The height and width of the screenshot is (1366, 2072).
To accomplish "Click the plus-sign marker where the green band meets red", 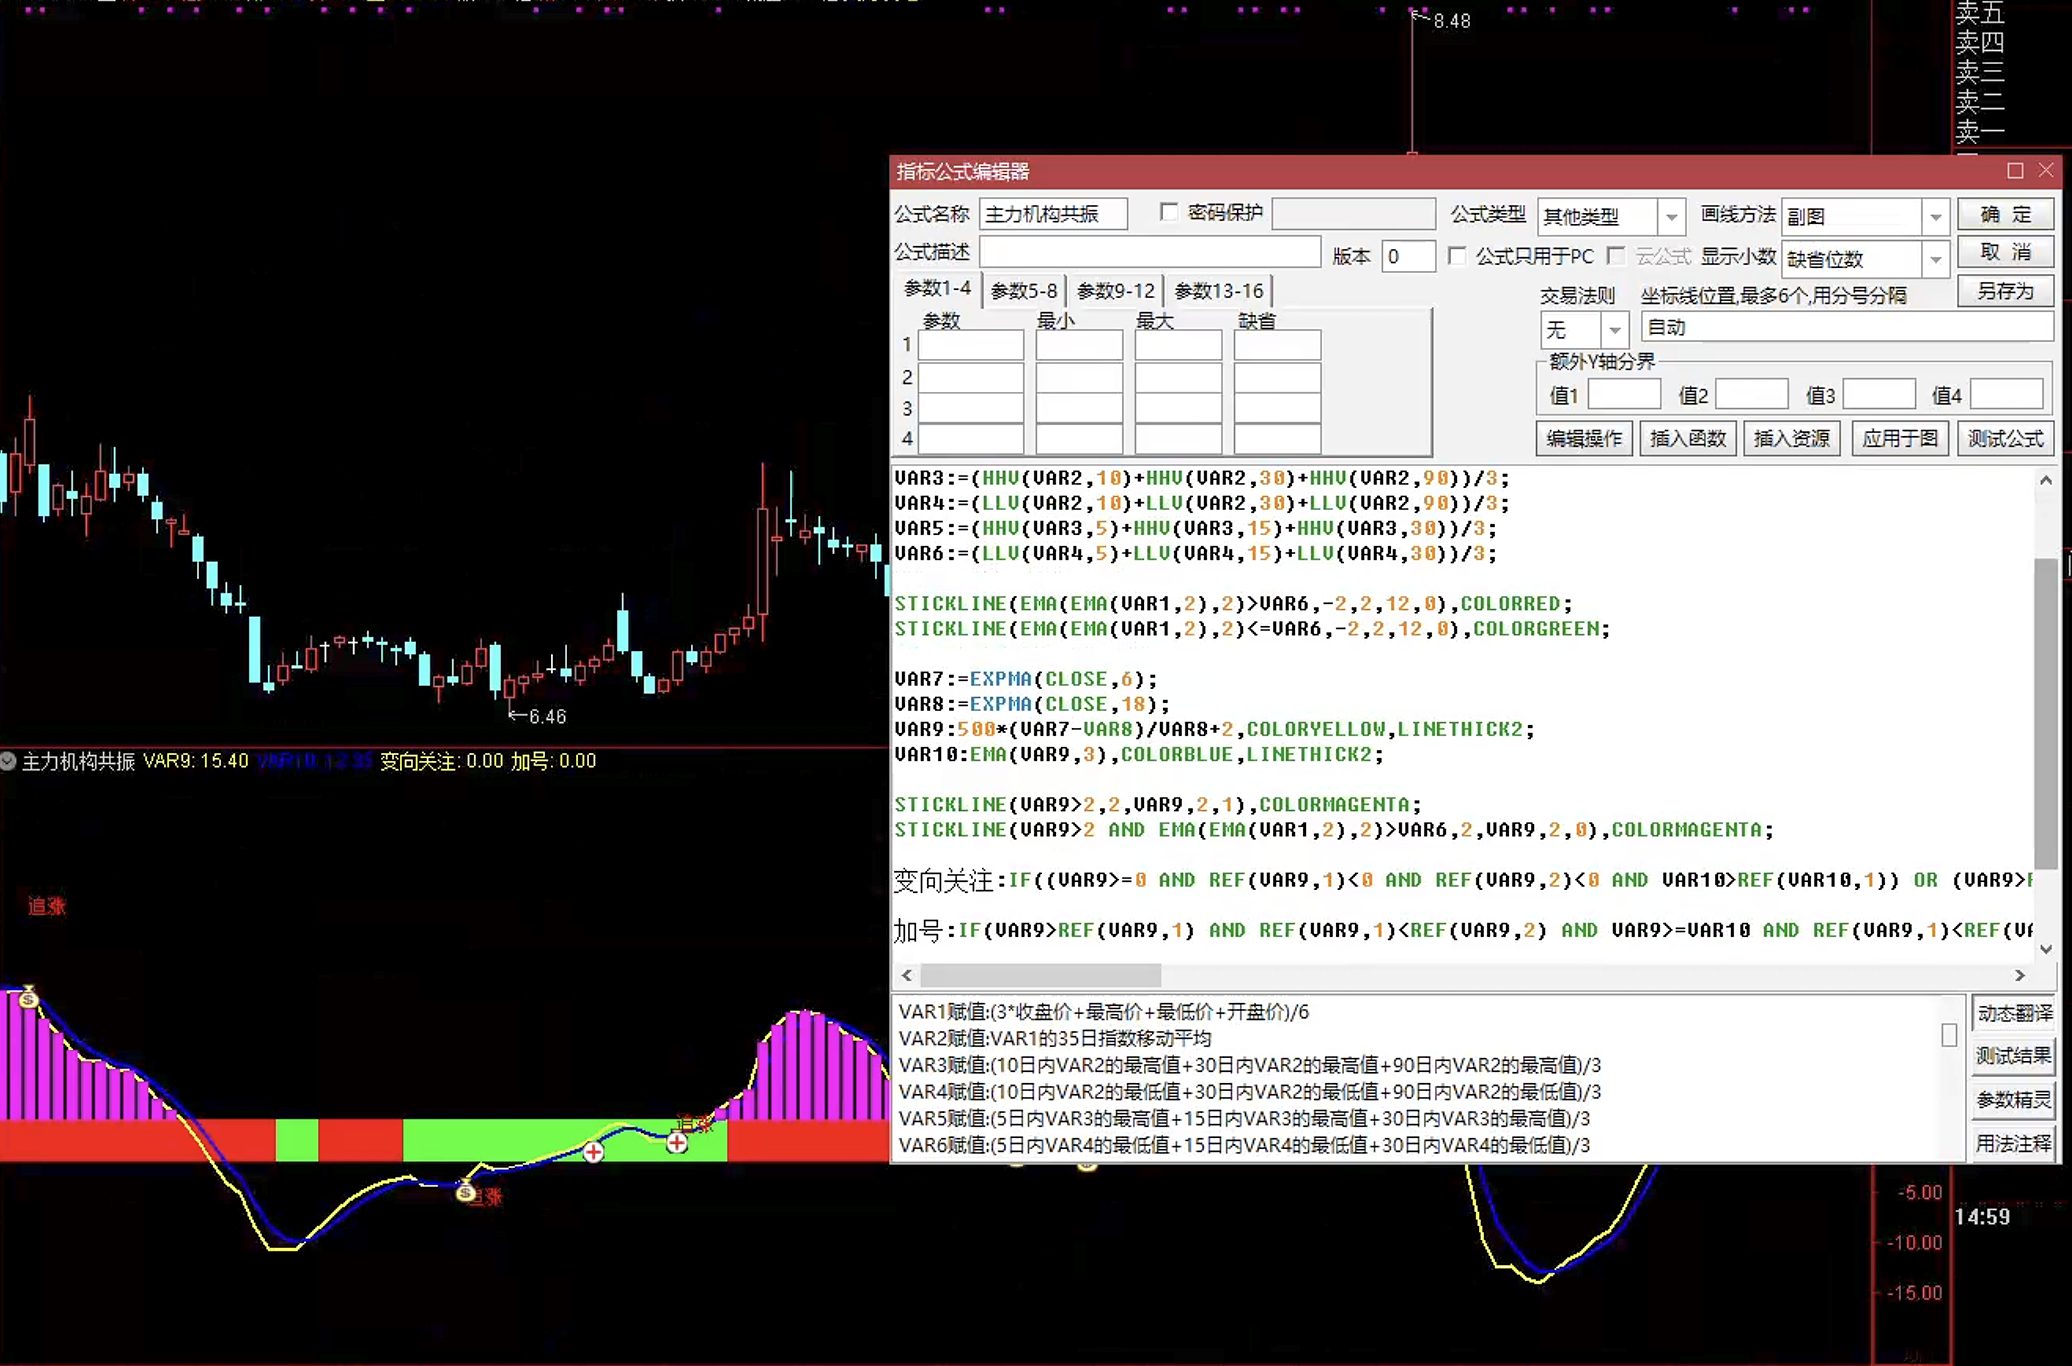I will pos(677,1142).
